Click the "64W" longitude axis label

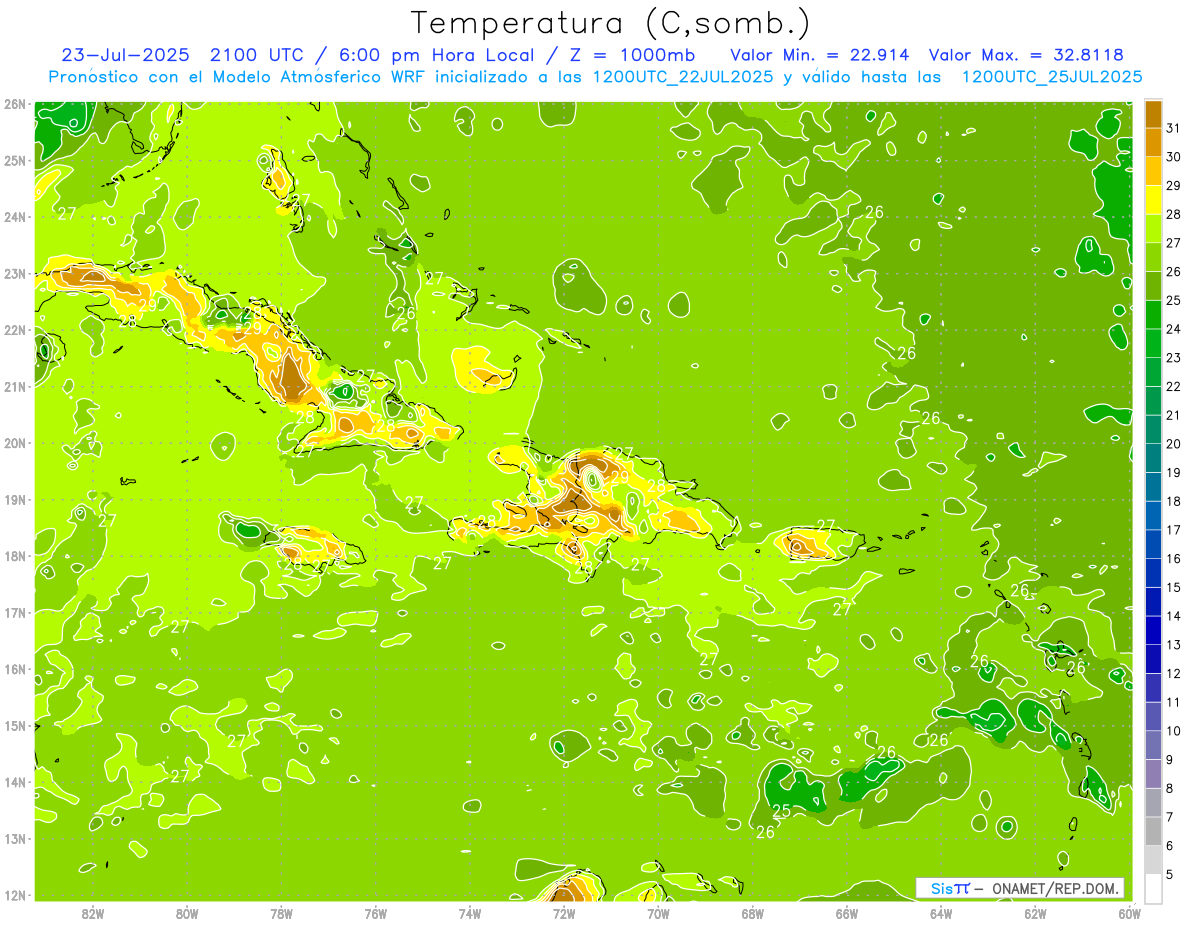[x=941, y=914]
